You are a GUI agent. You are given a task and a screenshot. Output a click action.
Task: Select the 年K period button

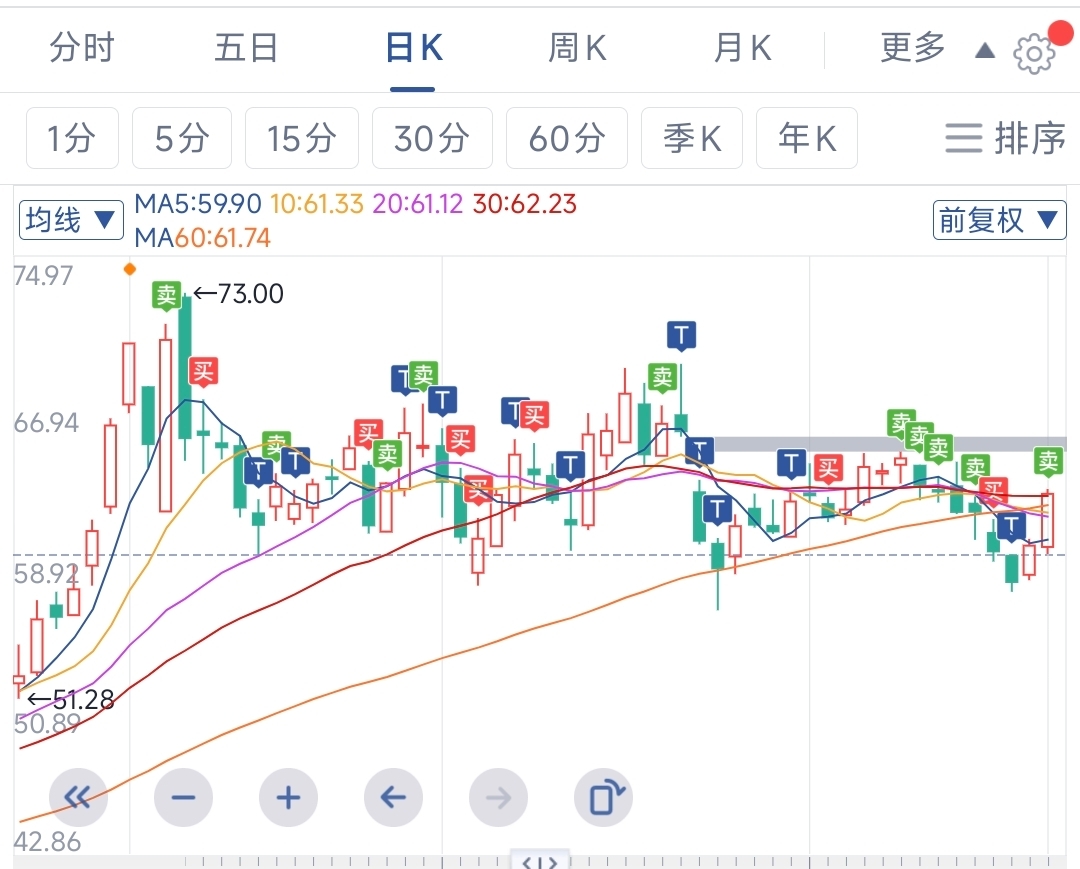point(807,138)
